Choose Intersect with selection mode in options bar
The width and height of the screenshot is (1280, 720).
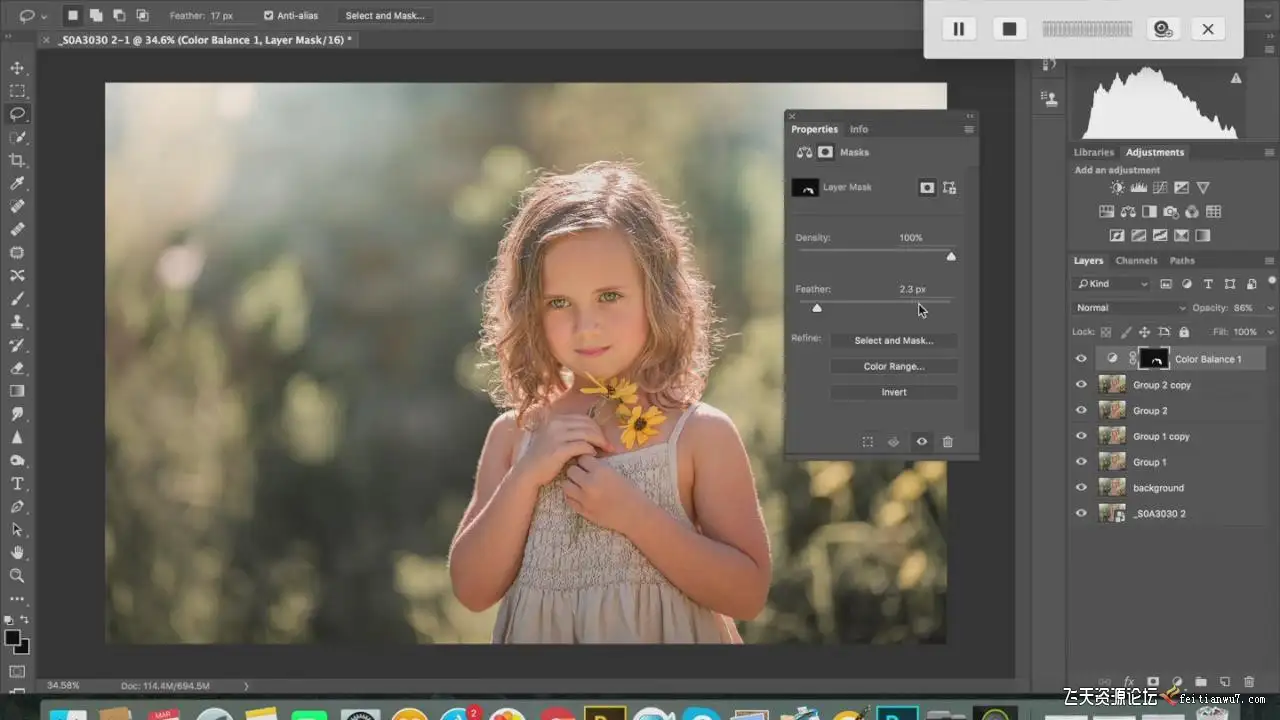tap(142, 16)
